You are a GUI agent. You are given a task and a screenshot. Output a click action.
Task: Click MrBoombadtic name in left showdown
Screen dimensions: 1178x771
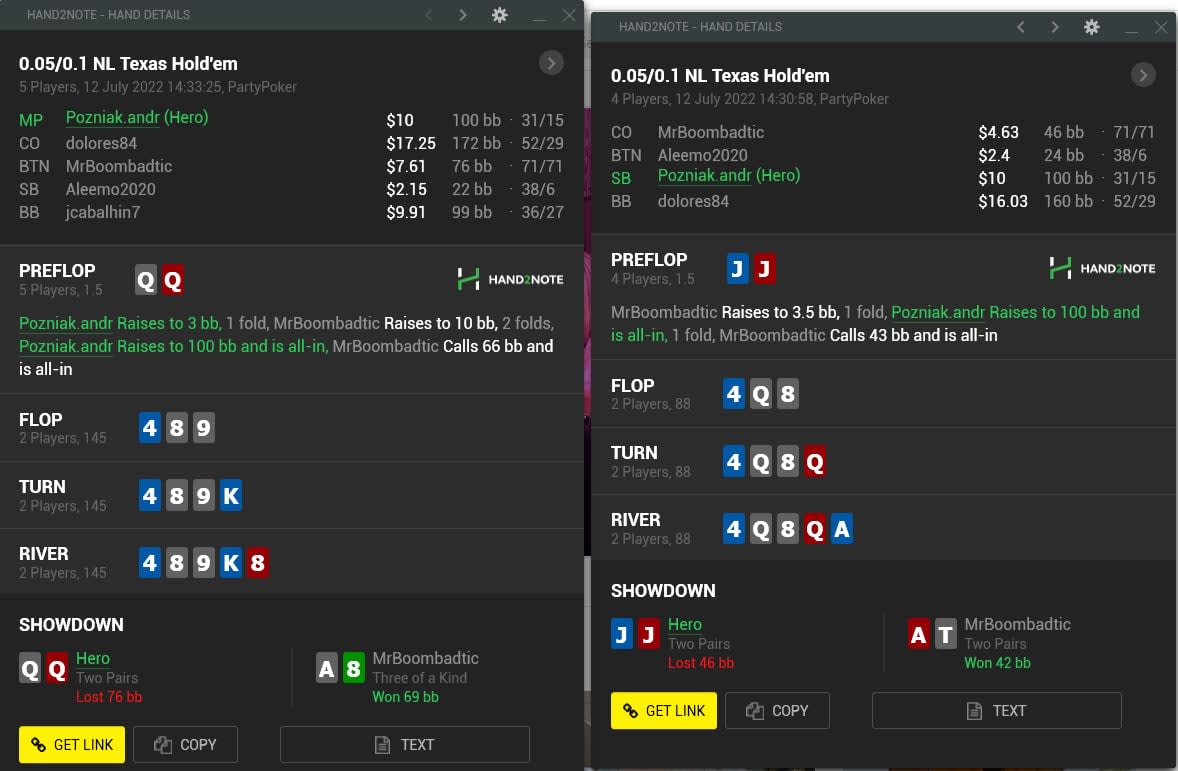(425, 658)
